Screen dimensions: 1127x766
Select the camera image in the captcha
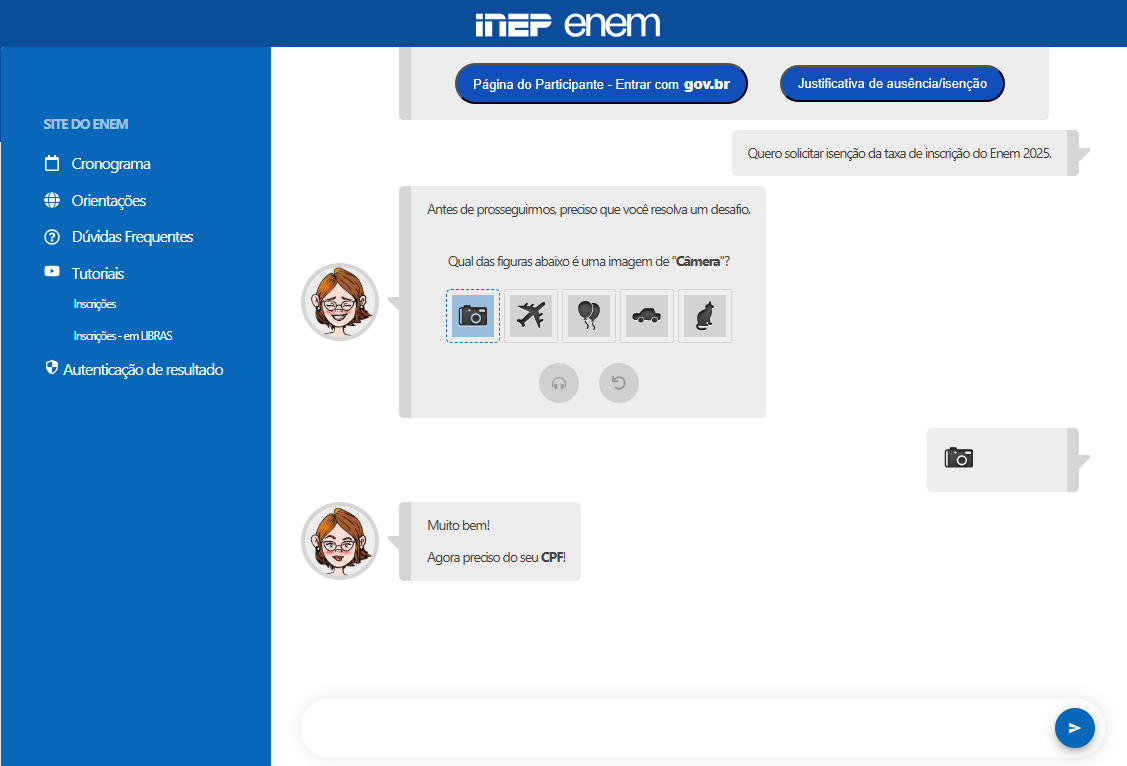point(472,316)
